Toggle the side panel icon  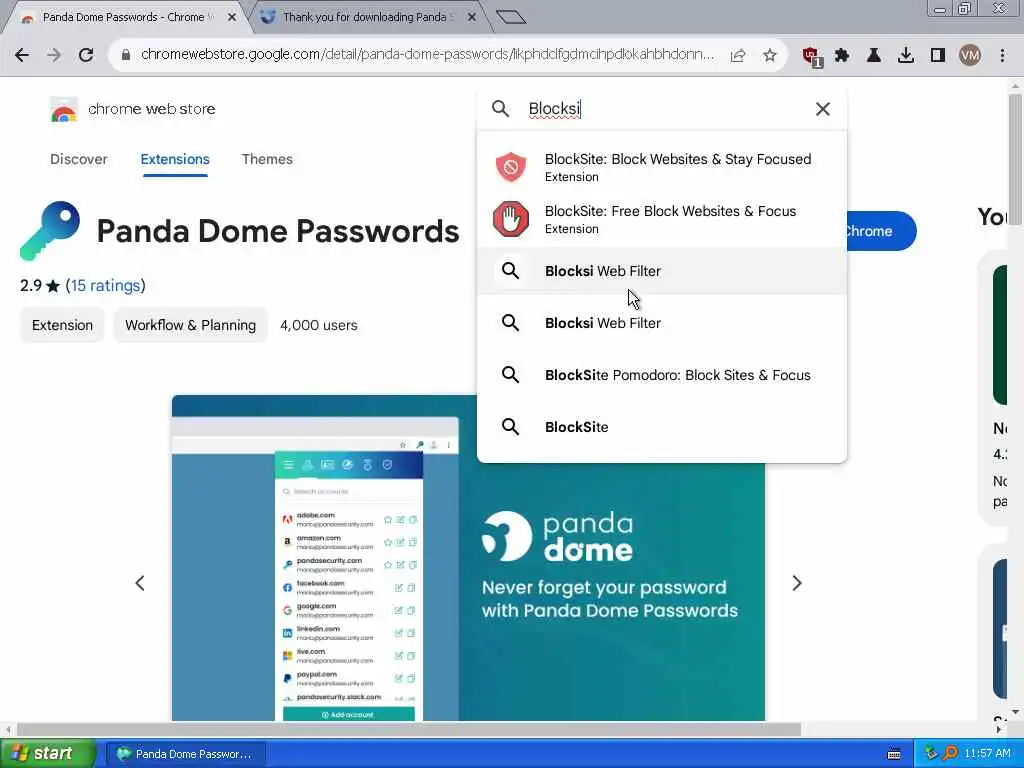coord(938,55)
